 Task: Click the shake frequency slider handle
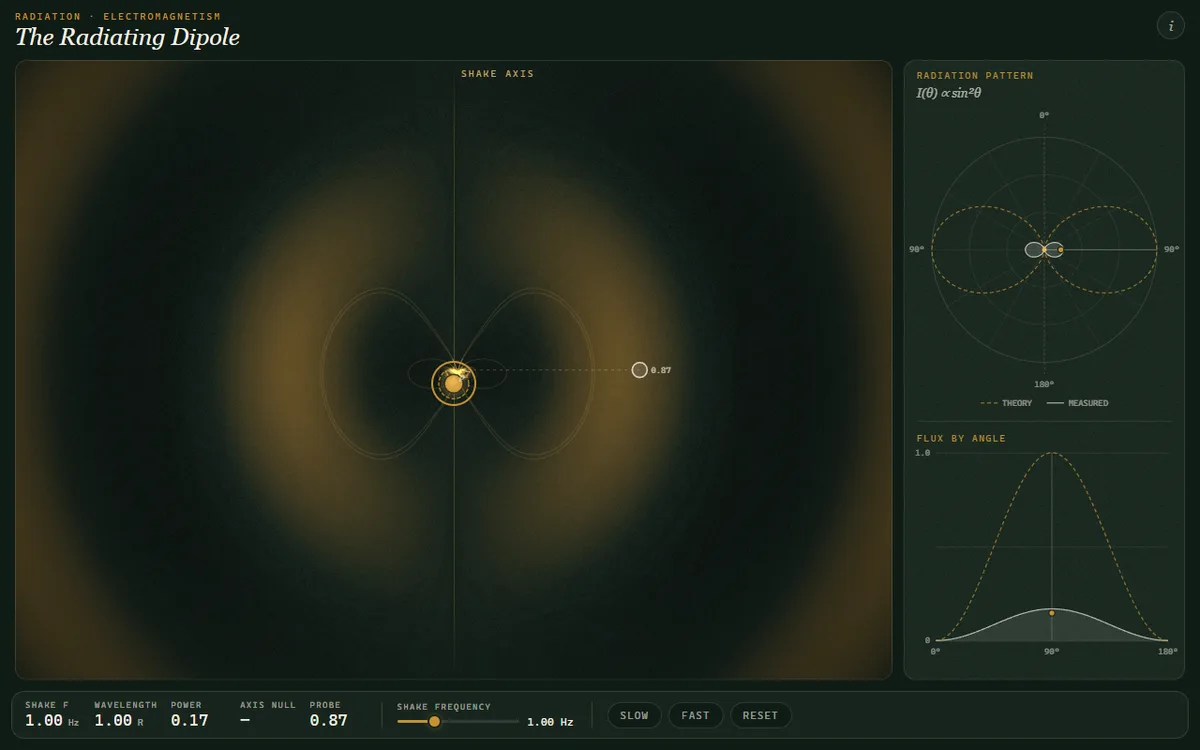(x=434, y=721)
